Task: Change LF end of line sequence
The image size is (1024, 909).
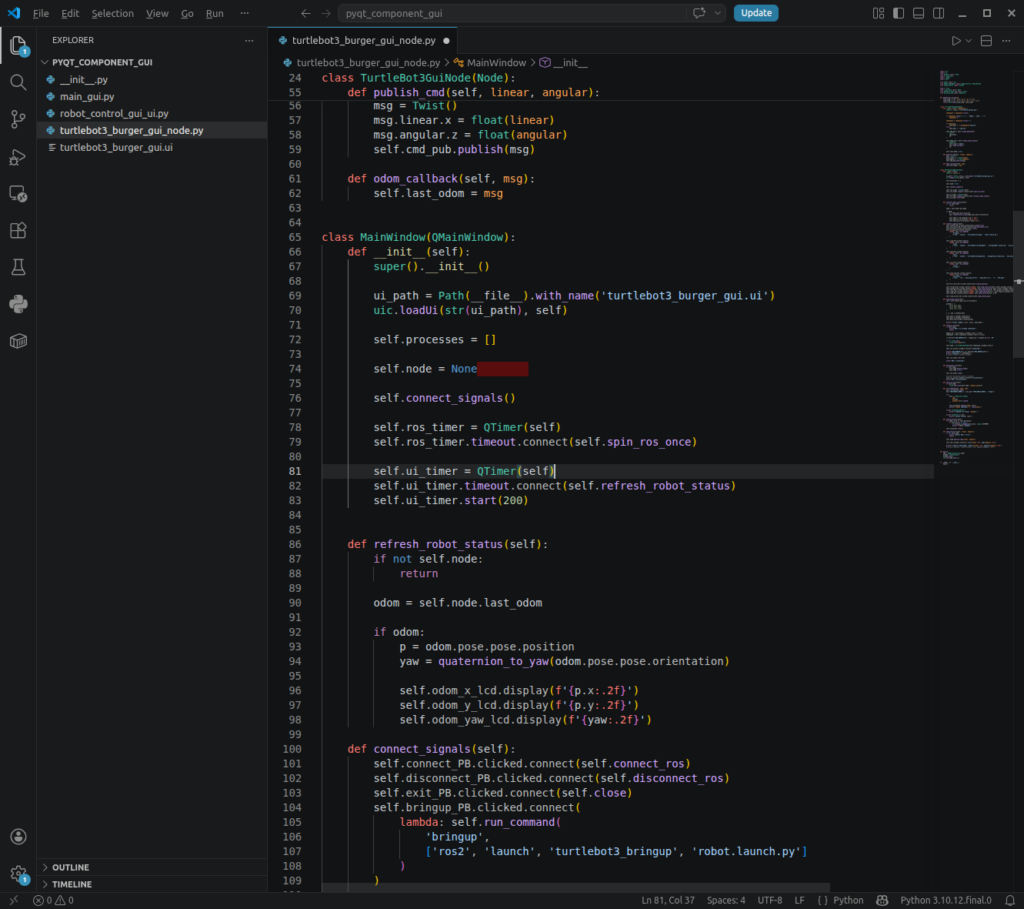Action: tap(799, 901)
